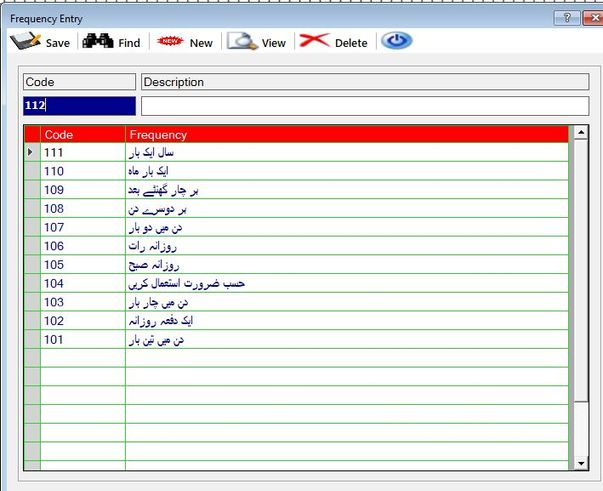Click frequency text in row 110
This screenshot has width=603, height=491.
[148, 171]
